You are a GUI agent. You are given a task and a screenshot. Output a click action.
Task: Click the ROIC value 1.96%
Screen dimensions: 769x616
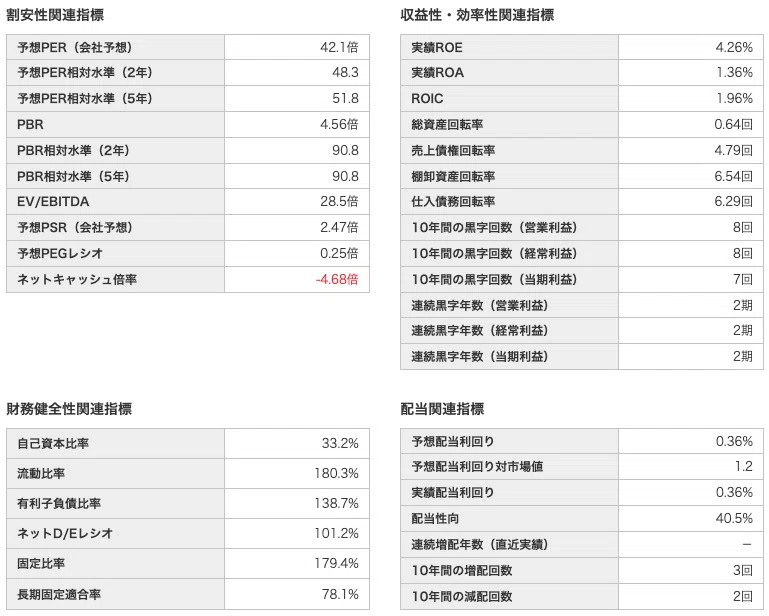(734, 99)
